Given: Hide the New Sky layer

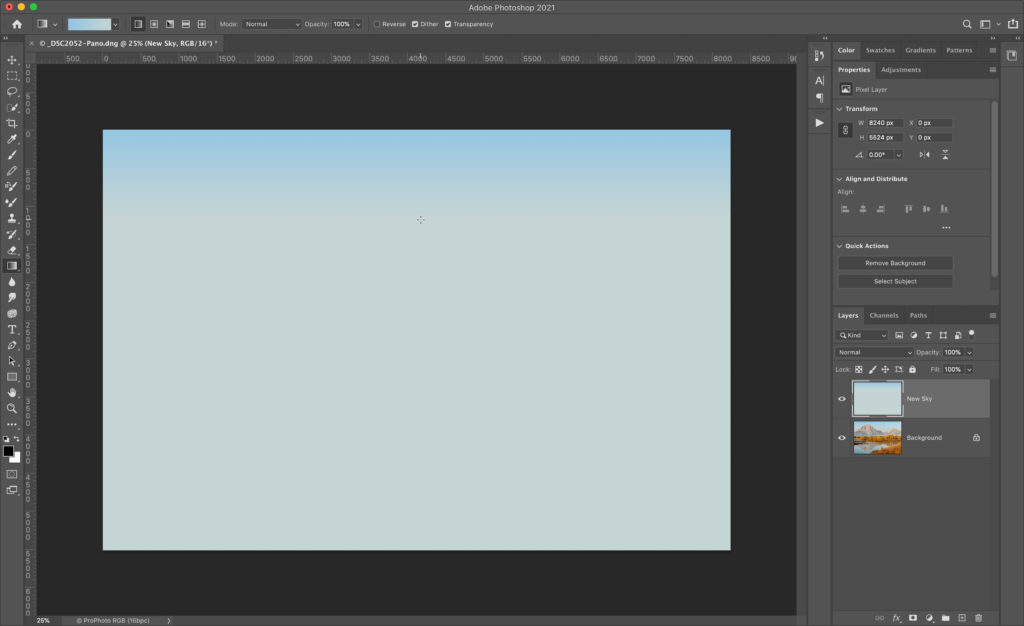Looking at the screenshot, I should (842, 399).
